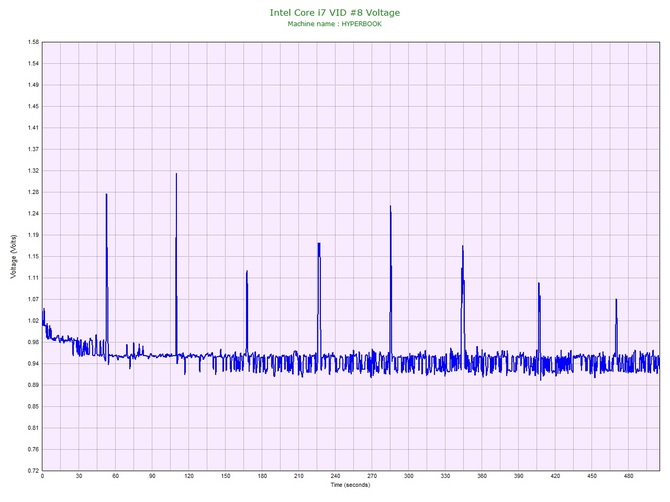This screenshot has height=502, width=670.
Task: Click the 1.45 voltage axis value
Action: pyautogui.click(x=33, y=106)
